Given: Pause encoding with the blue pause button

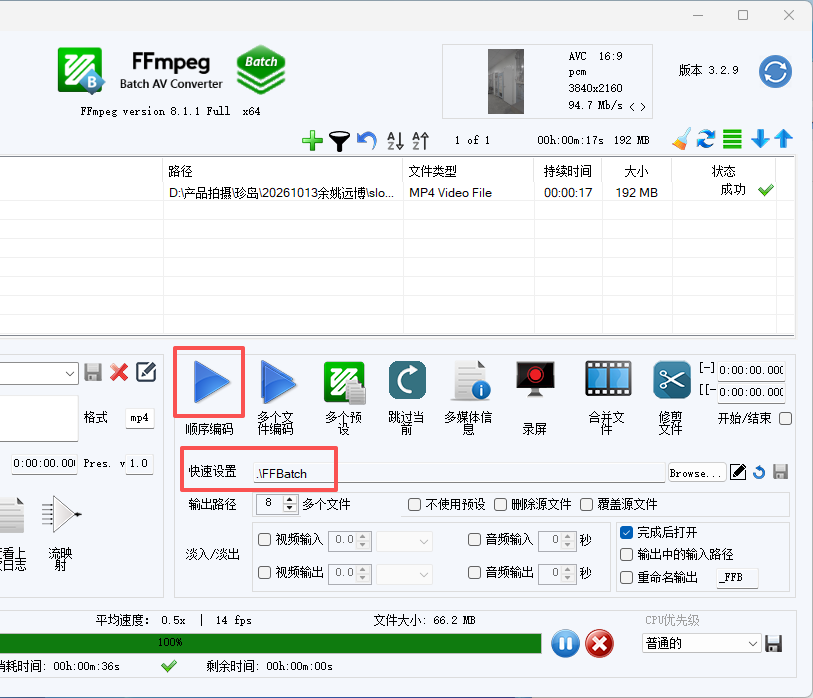Looking at the screenshot, I should [x=565, y=644].
